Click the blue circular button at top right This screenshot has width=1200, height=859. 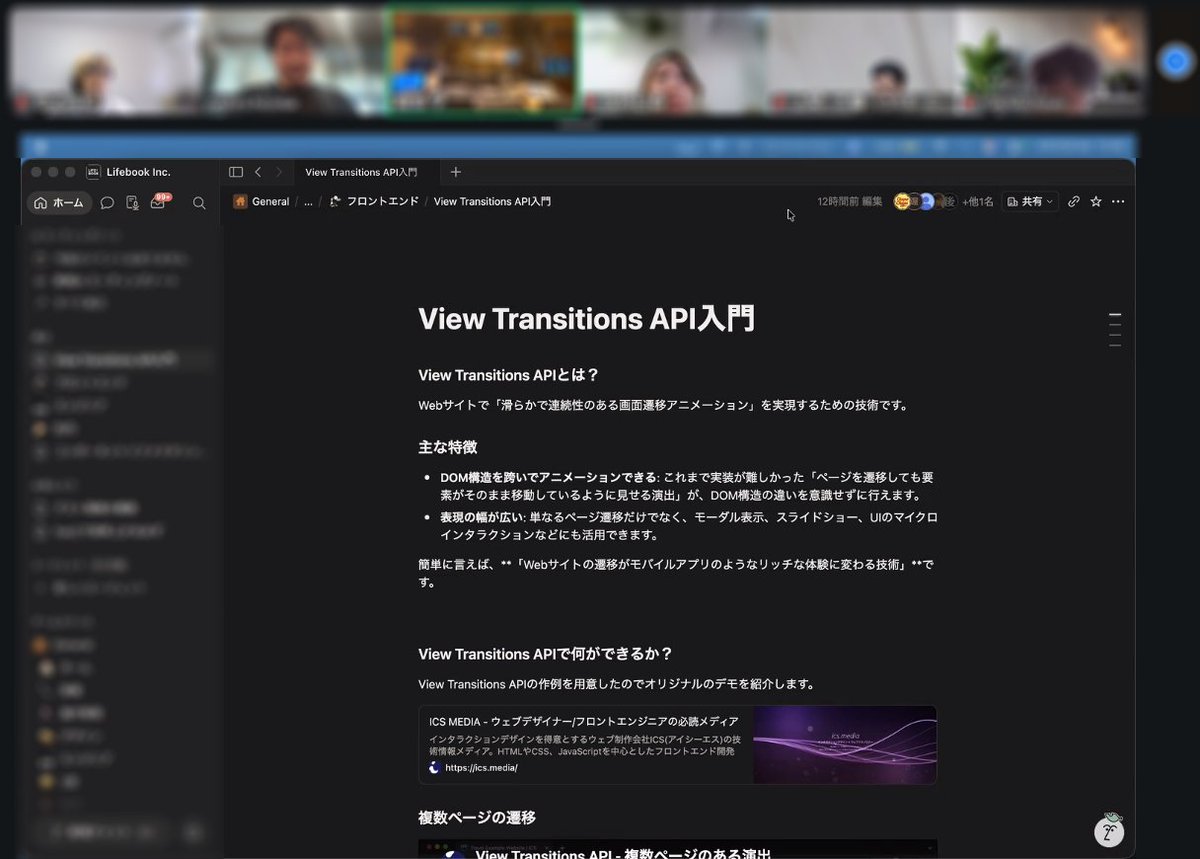pos(1175,62)
